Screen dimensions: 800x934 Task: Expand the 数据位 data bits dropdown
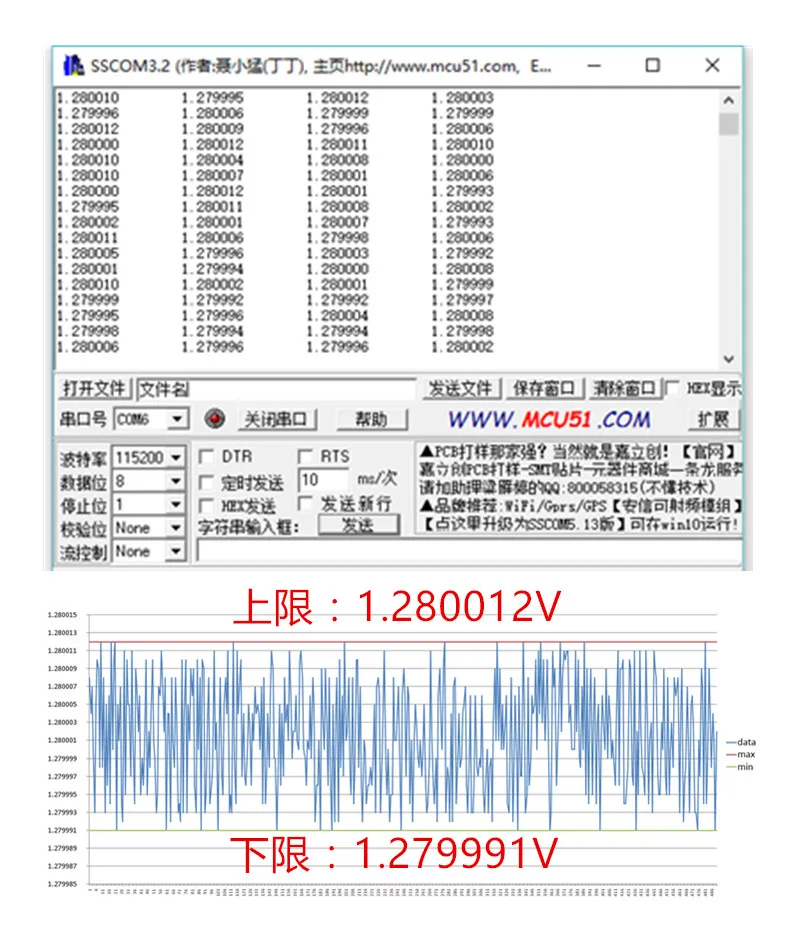point(176,481)
